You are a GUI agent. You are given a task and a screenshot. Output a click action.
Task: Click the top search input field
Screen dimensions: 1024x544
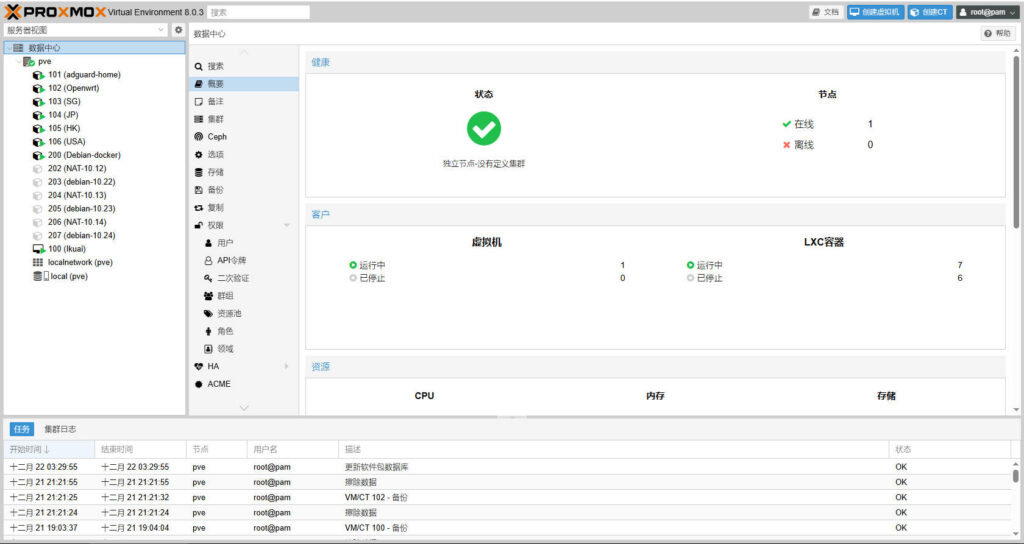click(x=258, y=12)
